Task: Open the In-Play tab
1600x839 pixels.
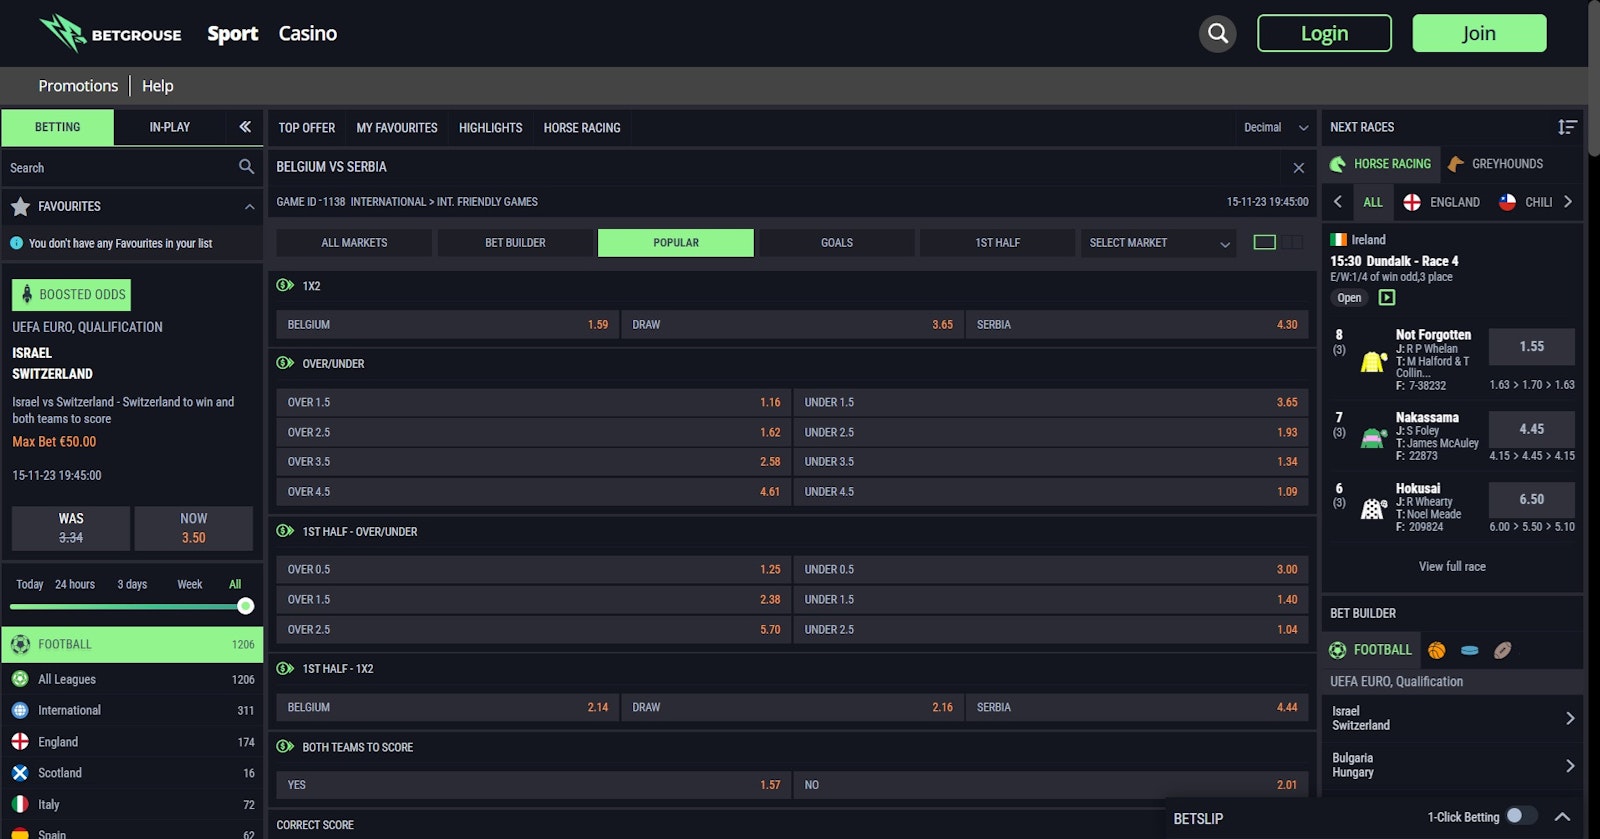Action: (x=169, y=127)
